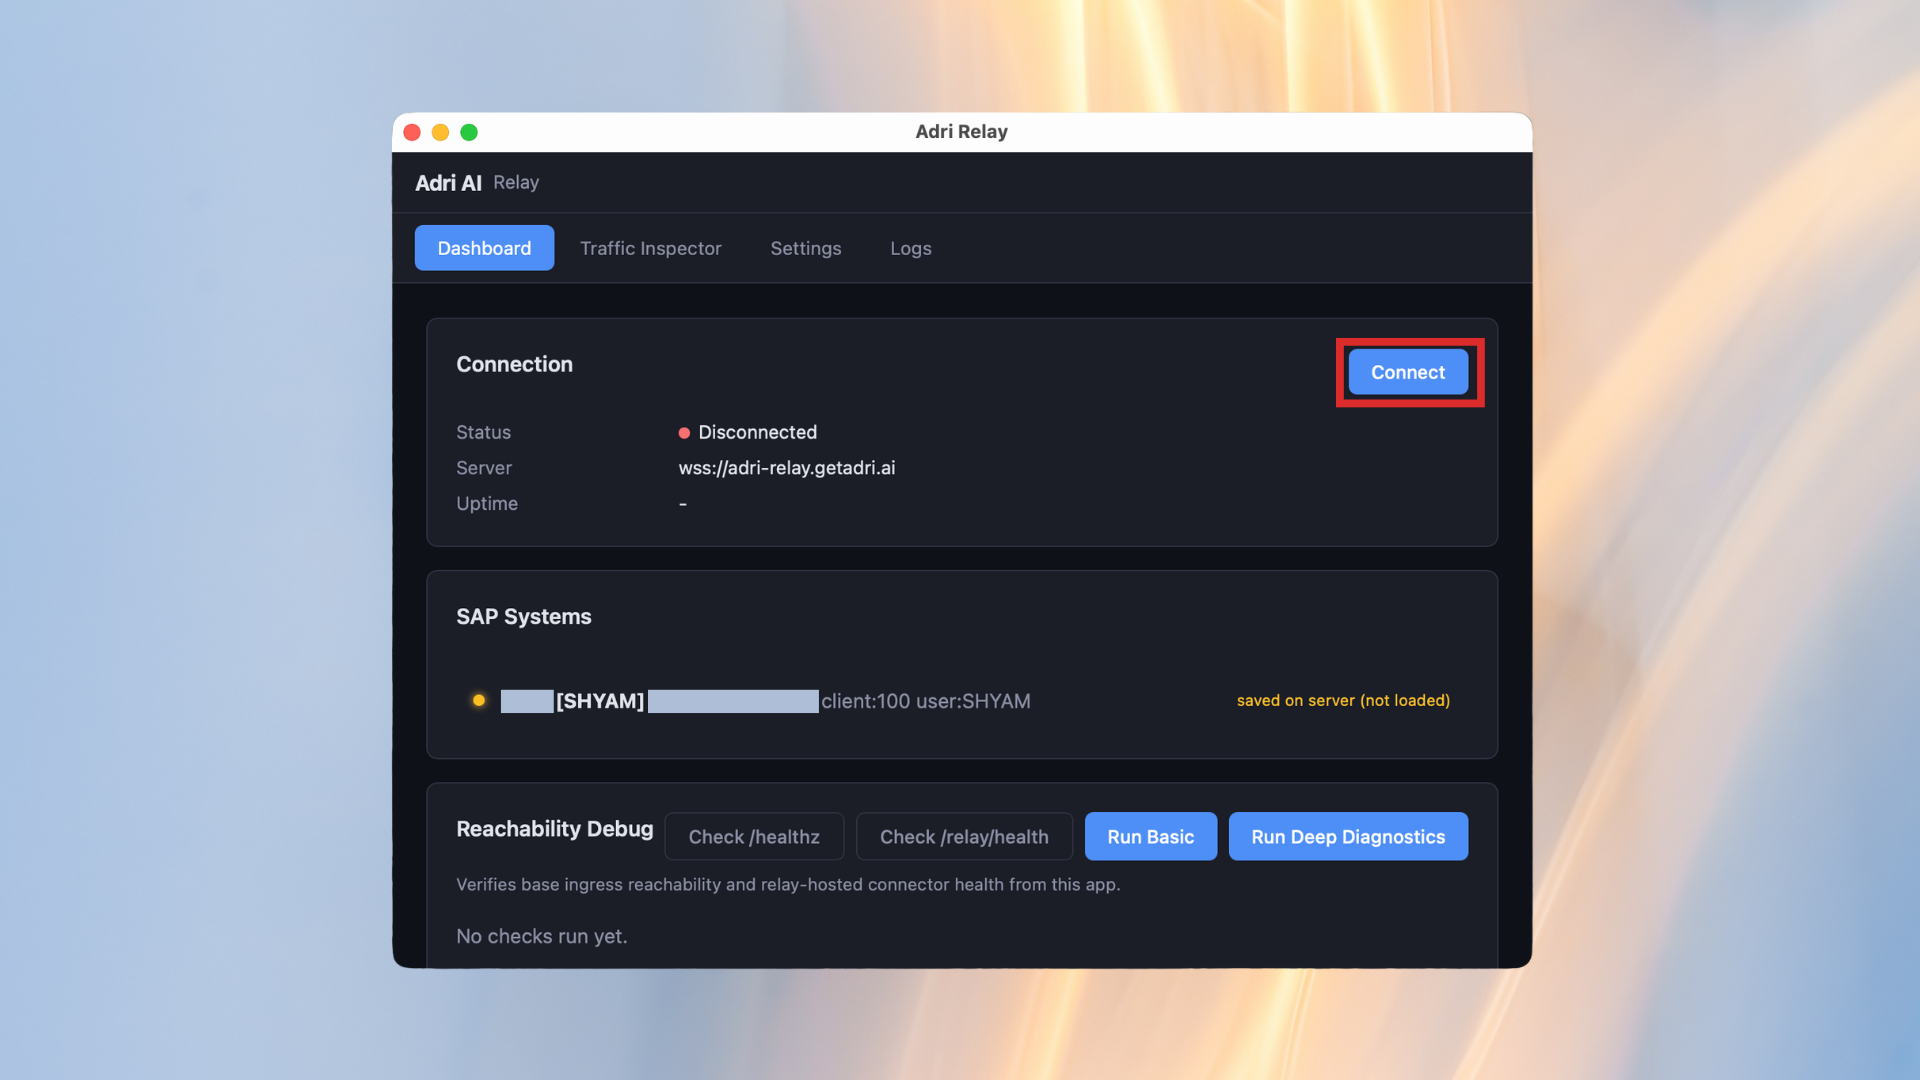
Task: Click the client:100 user:SHYAM text
Action: (x=927, y=701)
